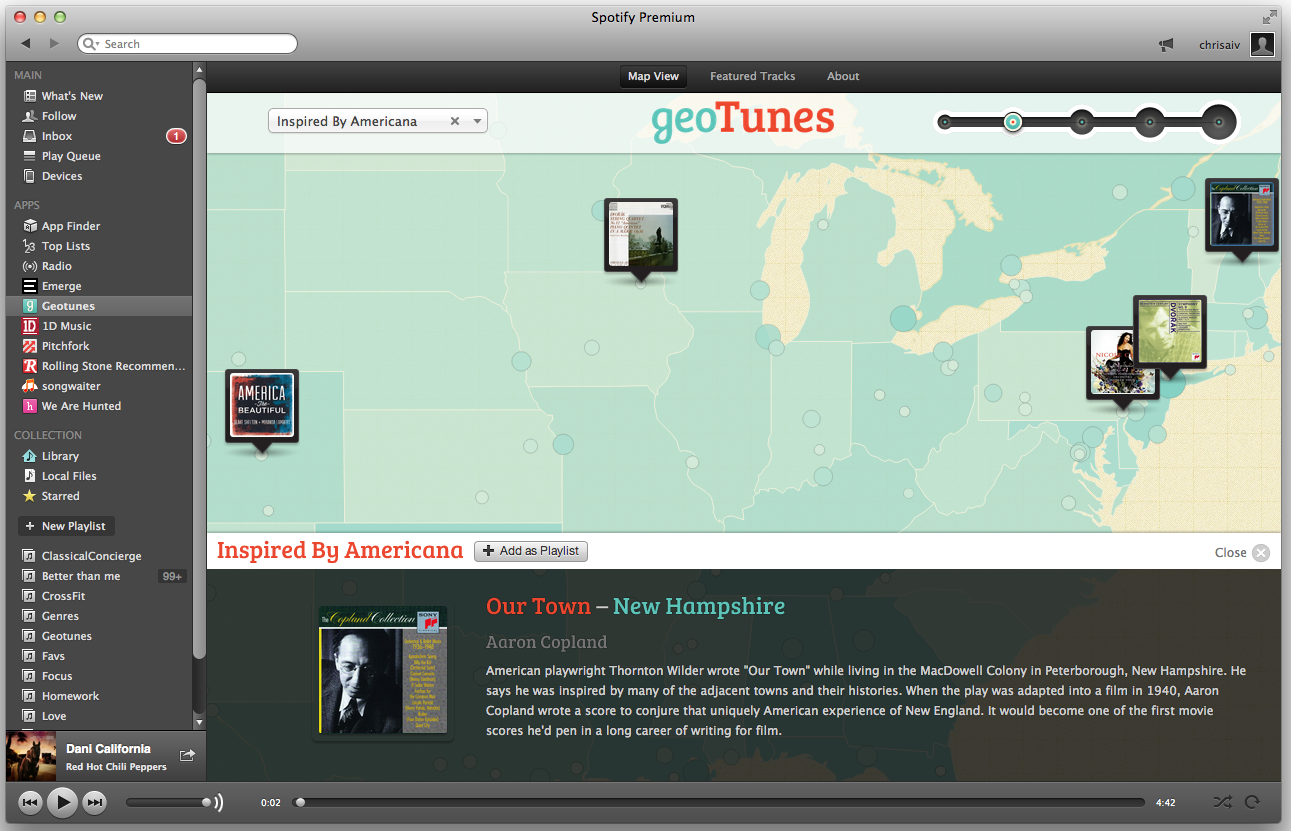Open the Aaron Copland artist link
Image resolution: width=1291 pixels, height=831 pixels.
546,642
